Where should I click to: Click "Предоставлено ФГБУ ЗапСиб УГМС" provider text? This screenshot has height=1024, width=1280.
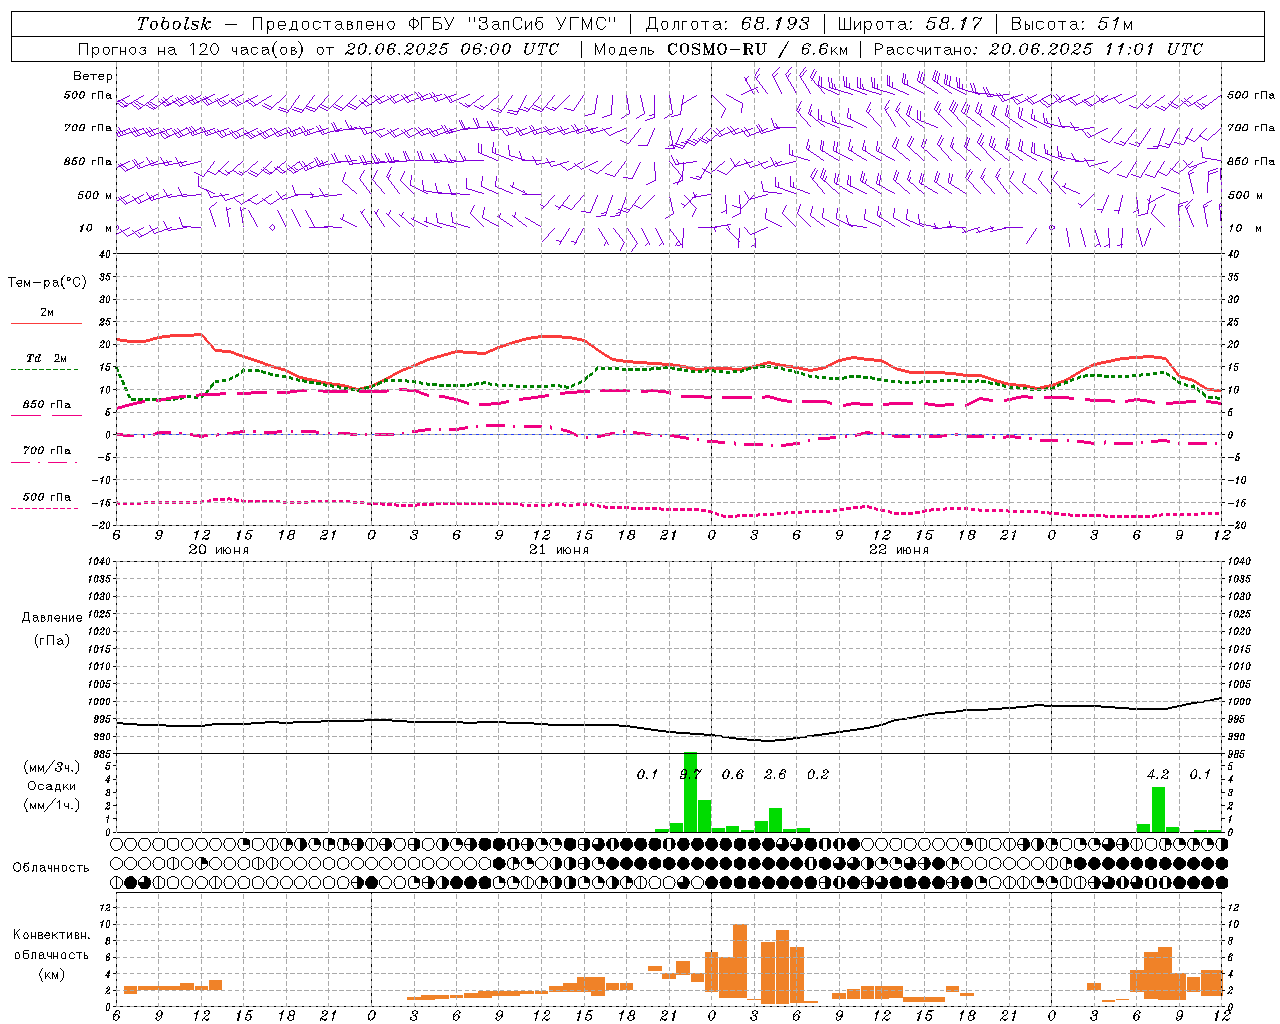[x=434, y=24]
